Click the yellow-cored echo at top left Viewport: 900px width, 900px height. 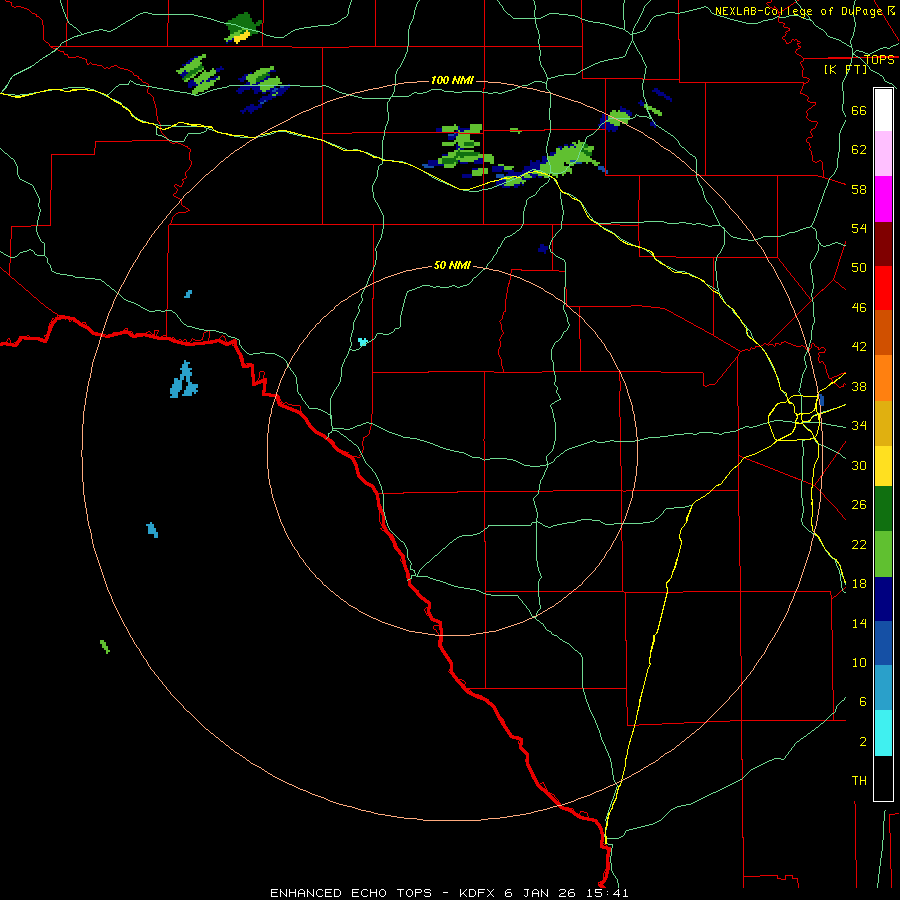(243, 28)
